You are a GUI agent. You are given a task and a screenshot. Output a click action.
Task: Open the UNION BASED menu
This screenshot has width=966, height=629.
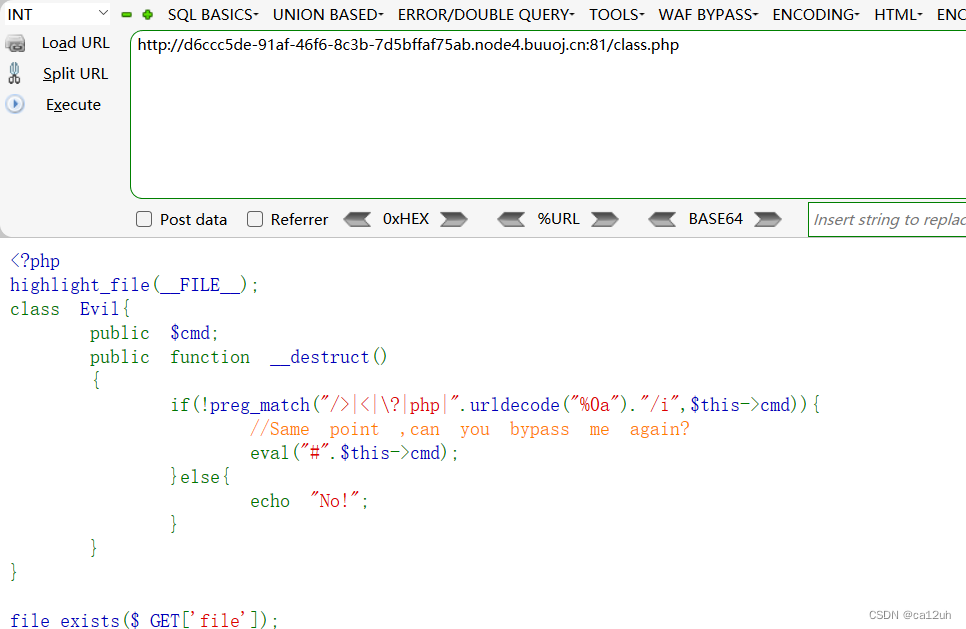[328, 15]
